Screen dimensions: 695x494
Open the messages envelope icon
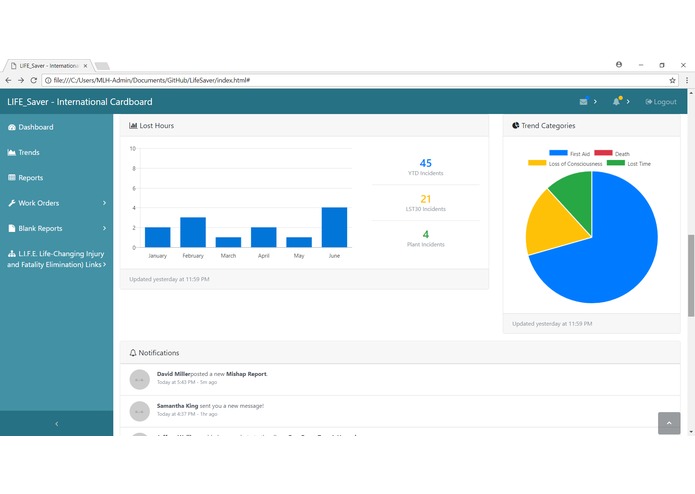tap(584, 102)
